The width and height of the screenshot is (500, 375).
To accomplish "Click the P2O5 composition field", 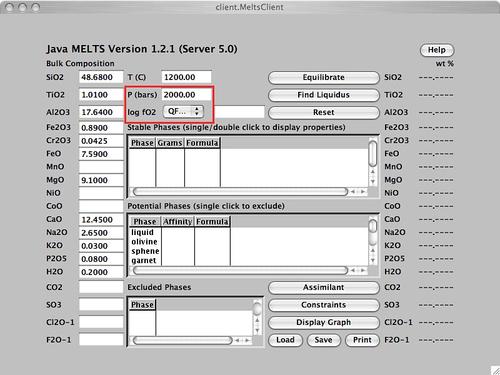I will (101, 259).
